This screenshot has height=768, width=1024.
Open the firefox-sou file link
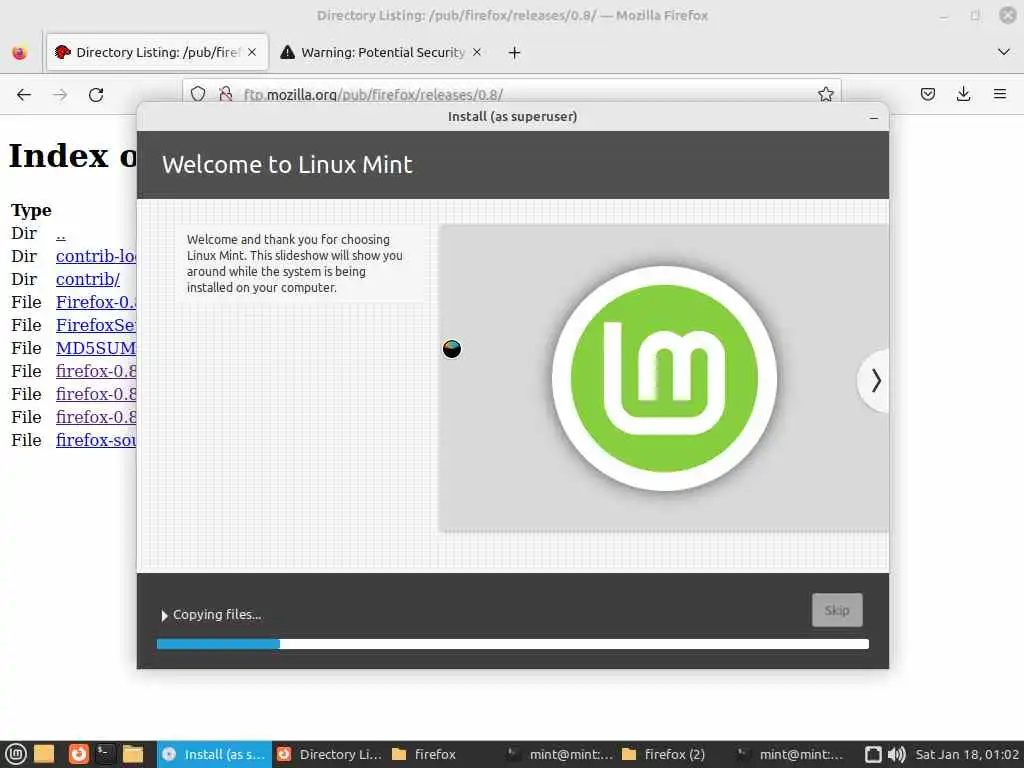pos(96,440)
